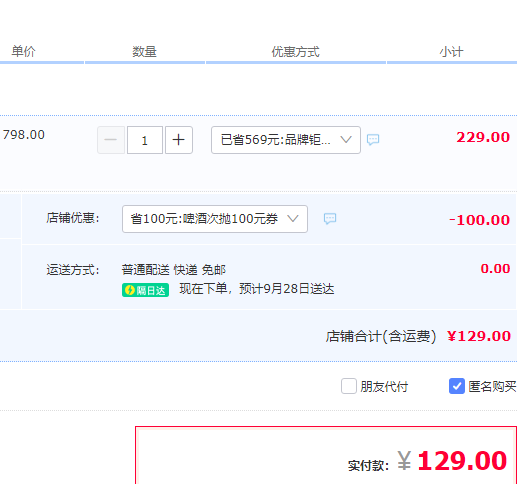Click the 优惠方式 column header
This screenshot has height=484, width=526.
click(296, 52)
